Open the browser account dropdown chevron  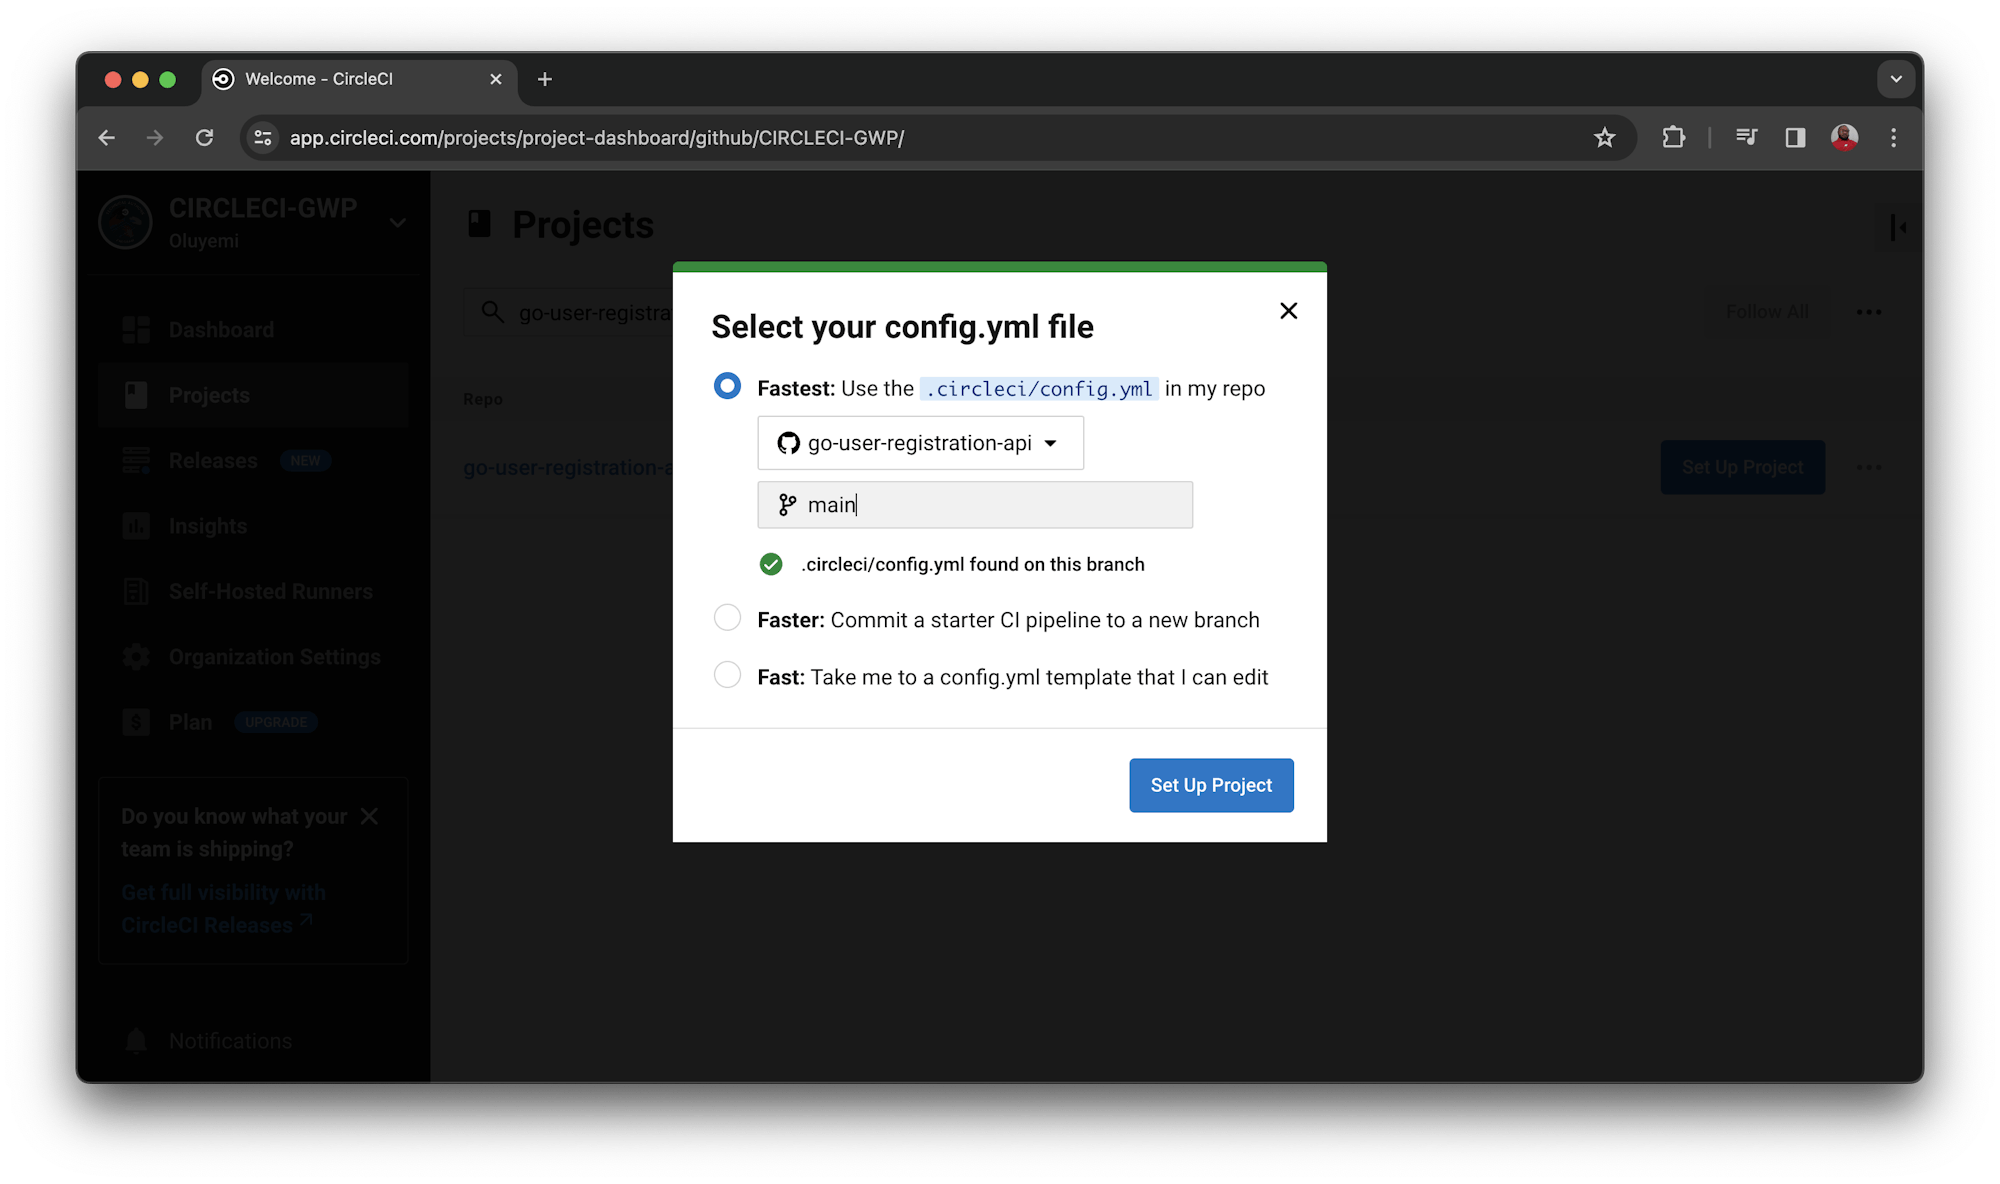click(1896, 78)
